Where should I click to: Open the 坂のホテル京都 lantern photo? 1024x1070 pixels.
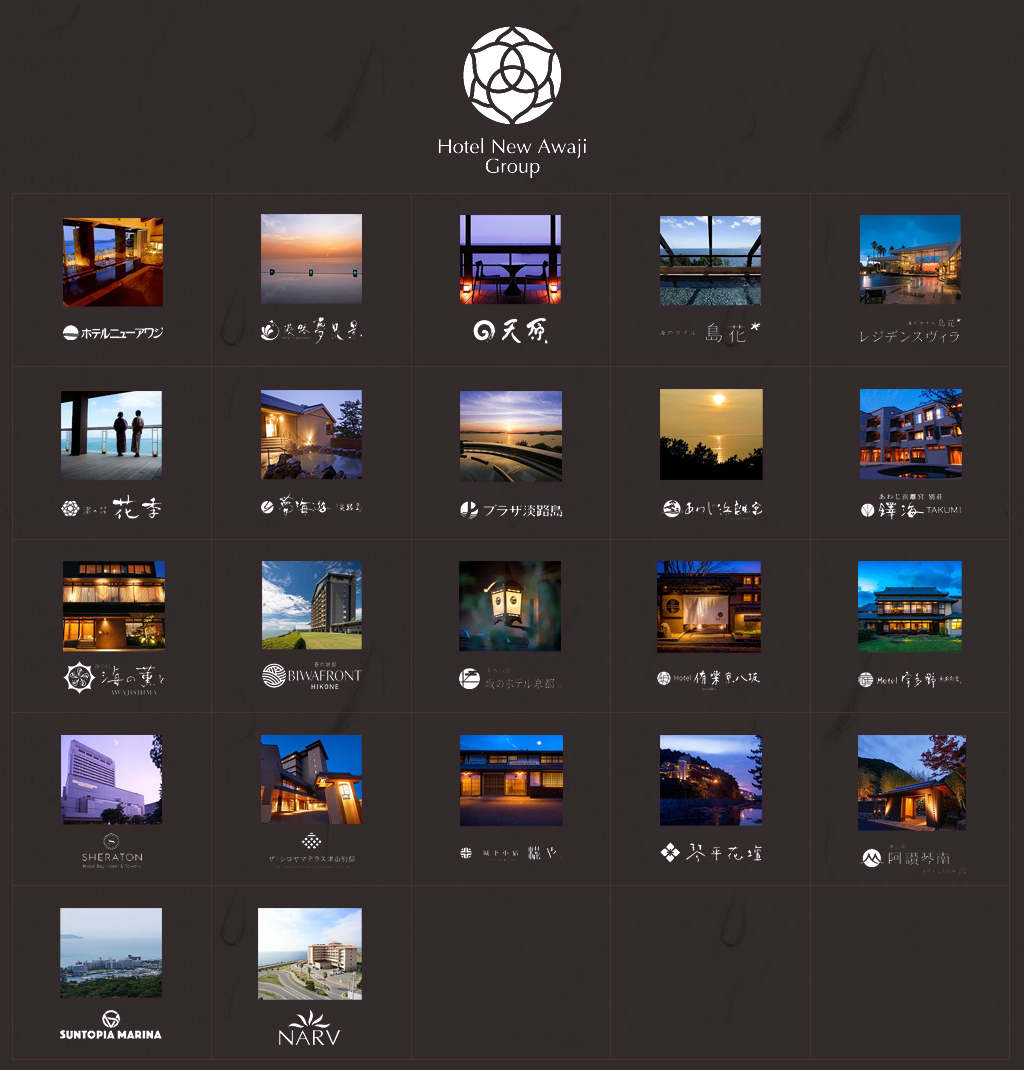510,606
